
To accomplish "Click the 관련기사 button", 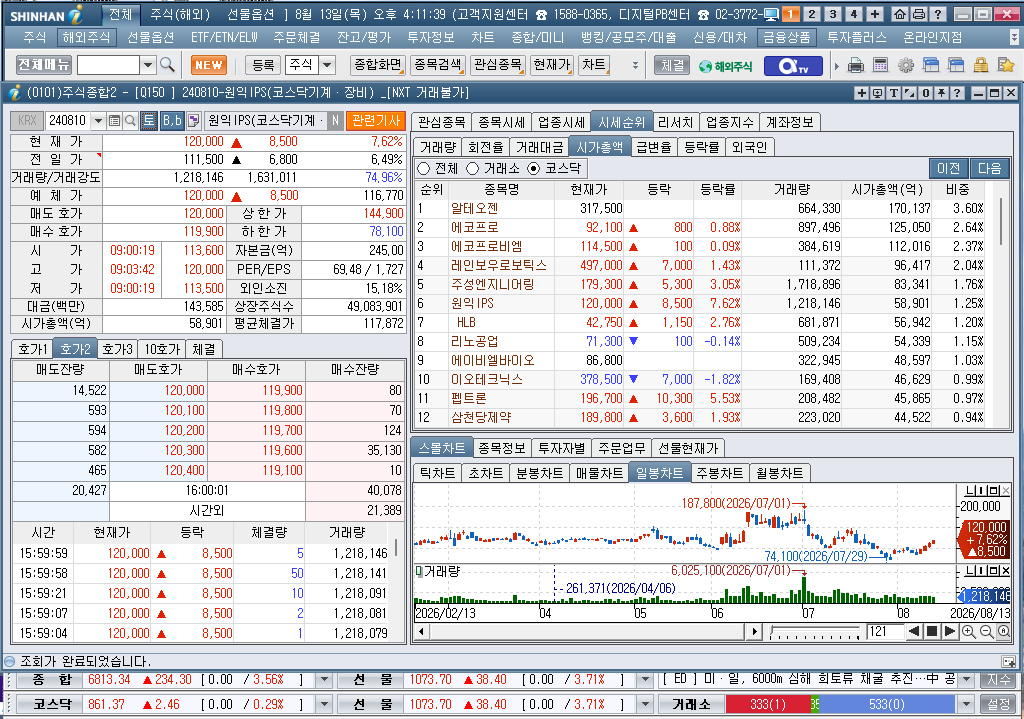I will pos(376,120).
